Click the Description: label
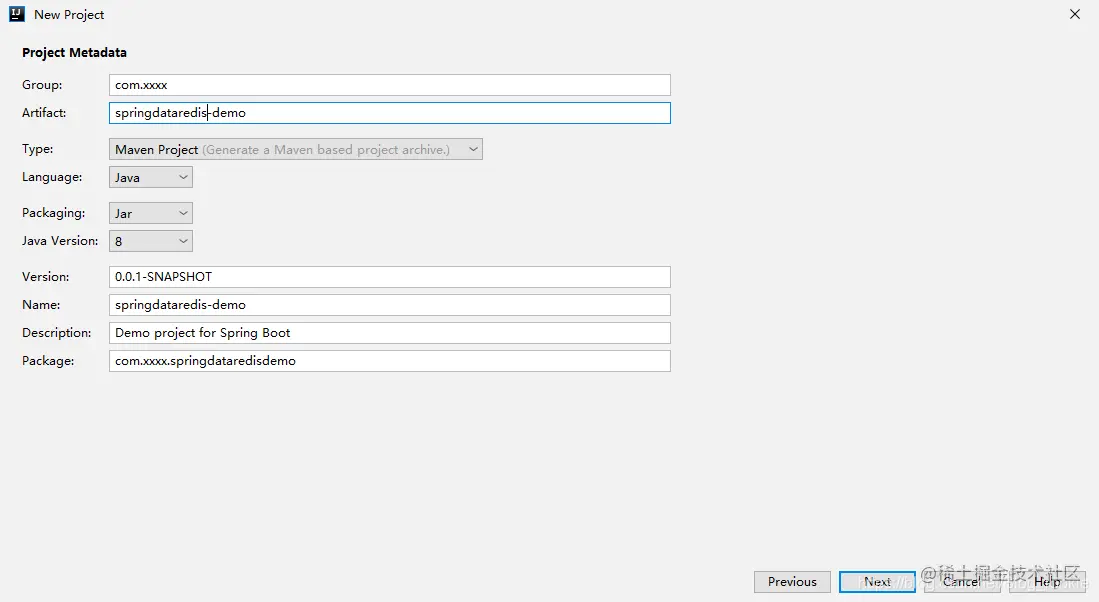1099x602 pixels. click(x=57, y=333)
